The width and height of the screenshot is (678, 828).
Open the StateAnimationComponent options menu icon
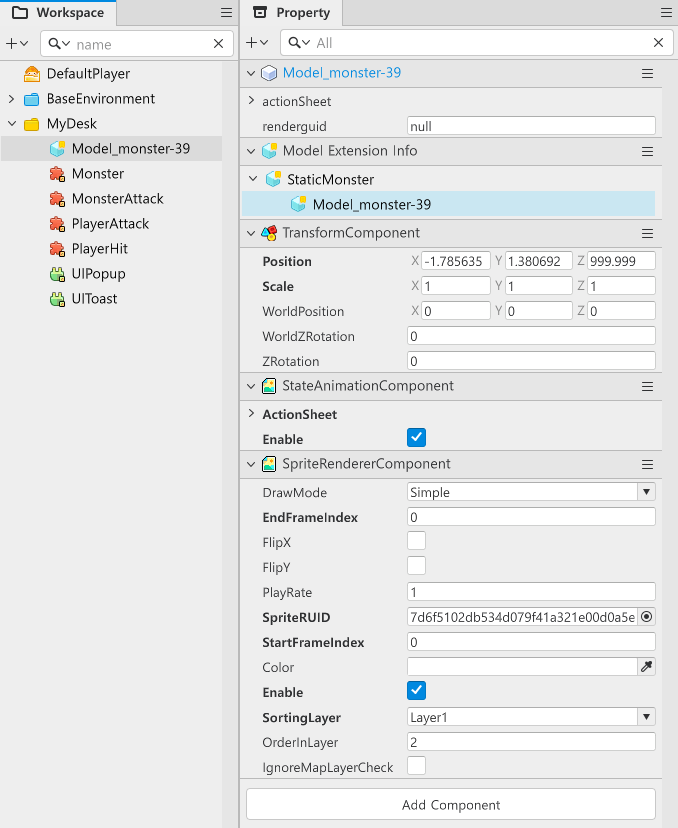647,386
